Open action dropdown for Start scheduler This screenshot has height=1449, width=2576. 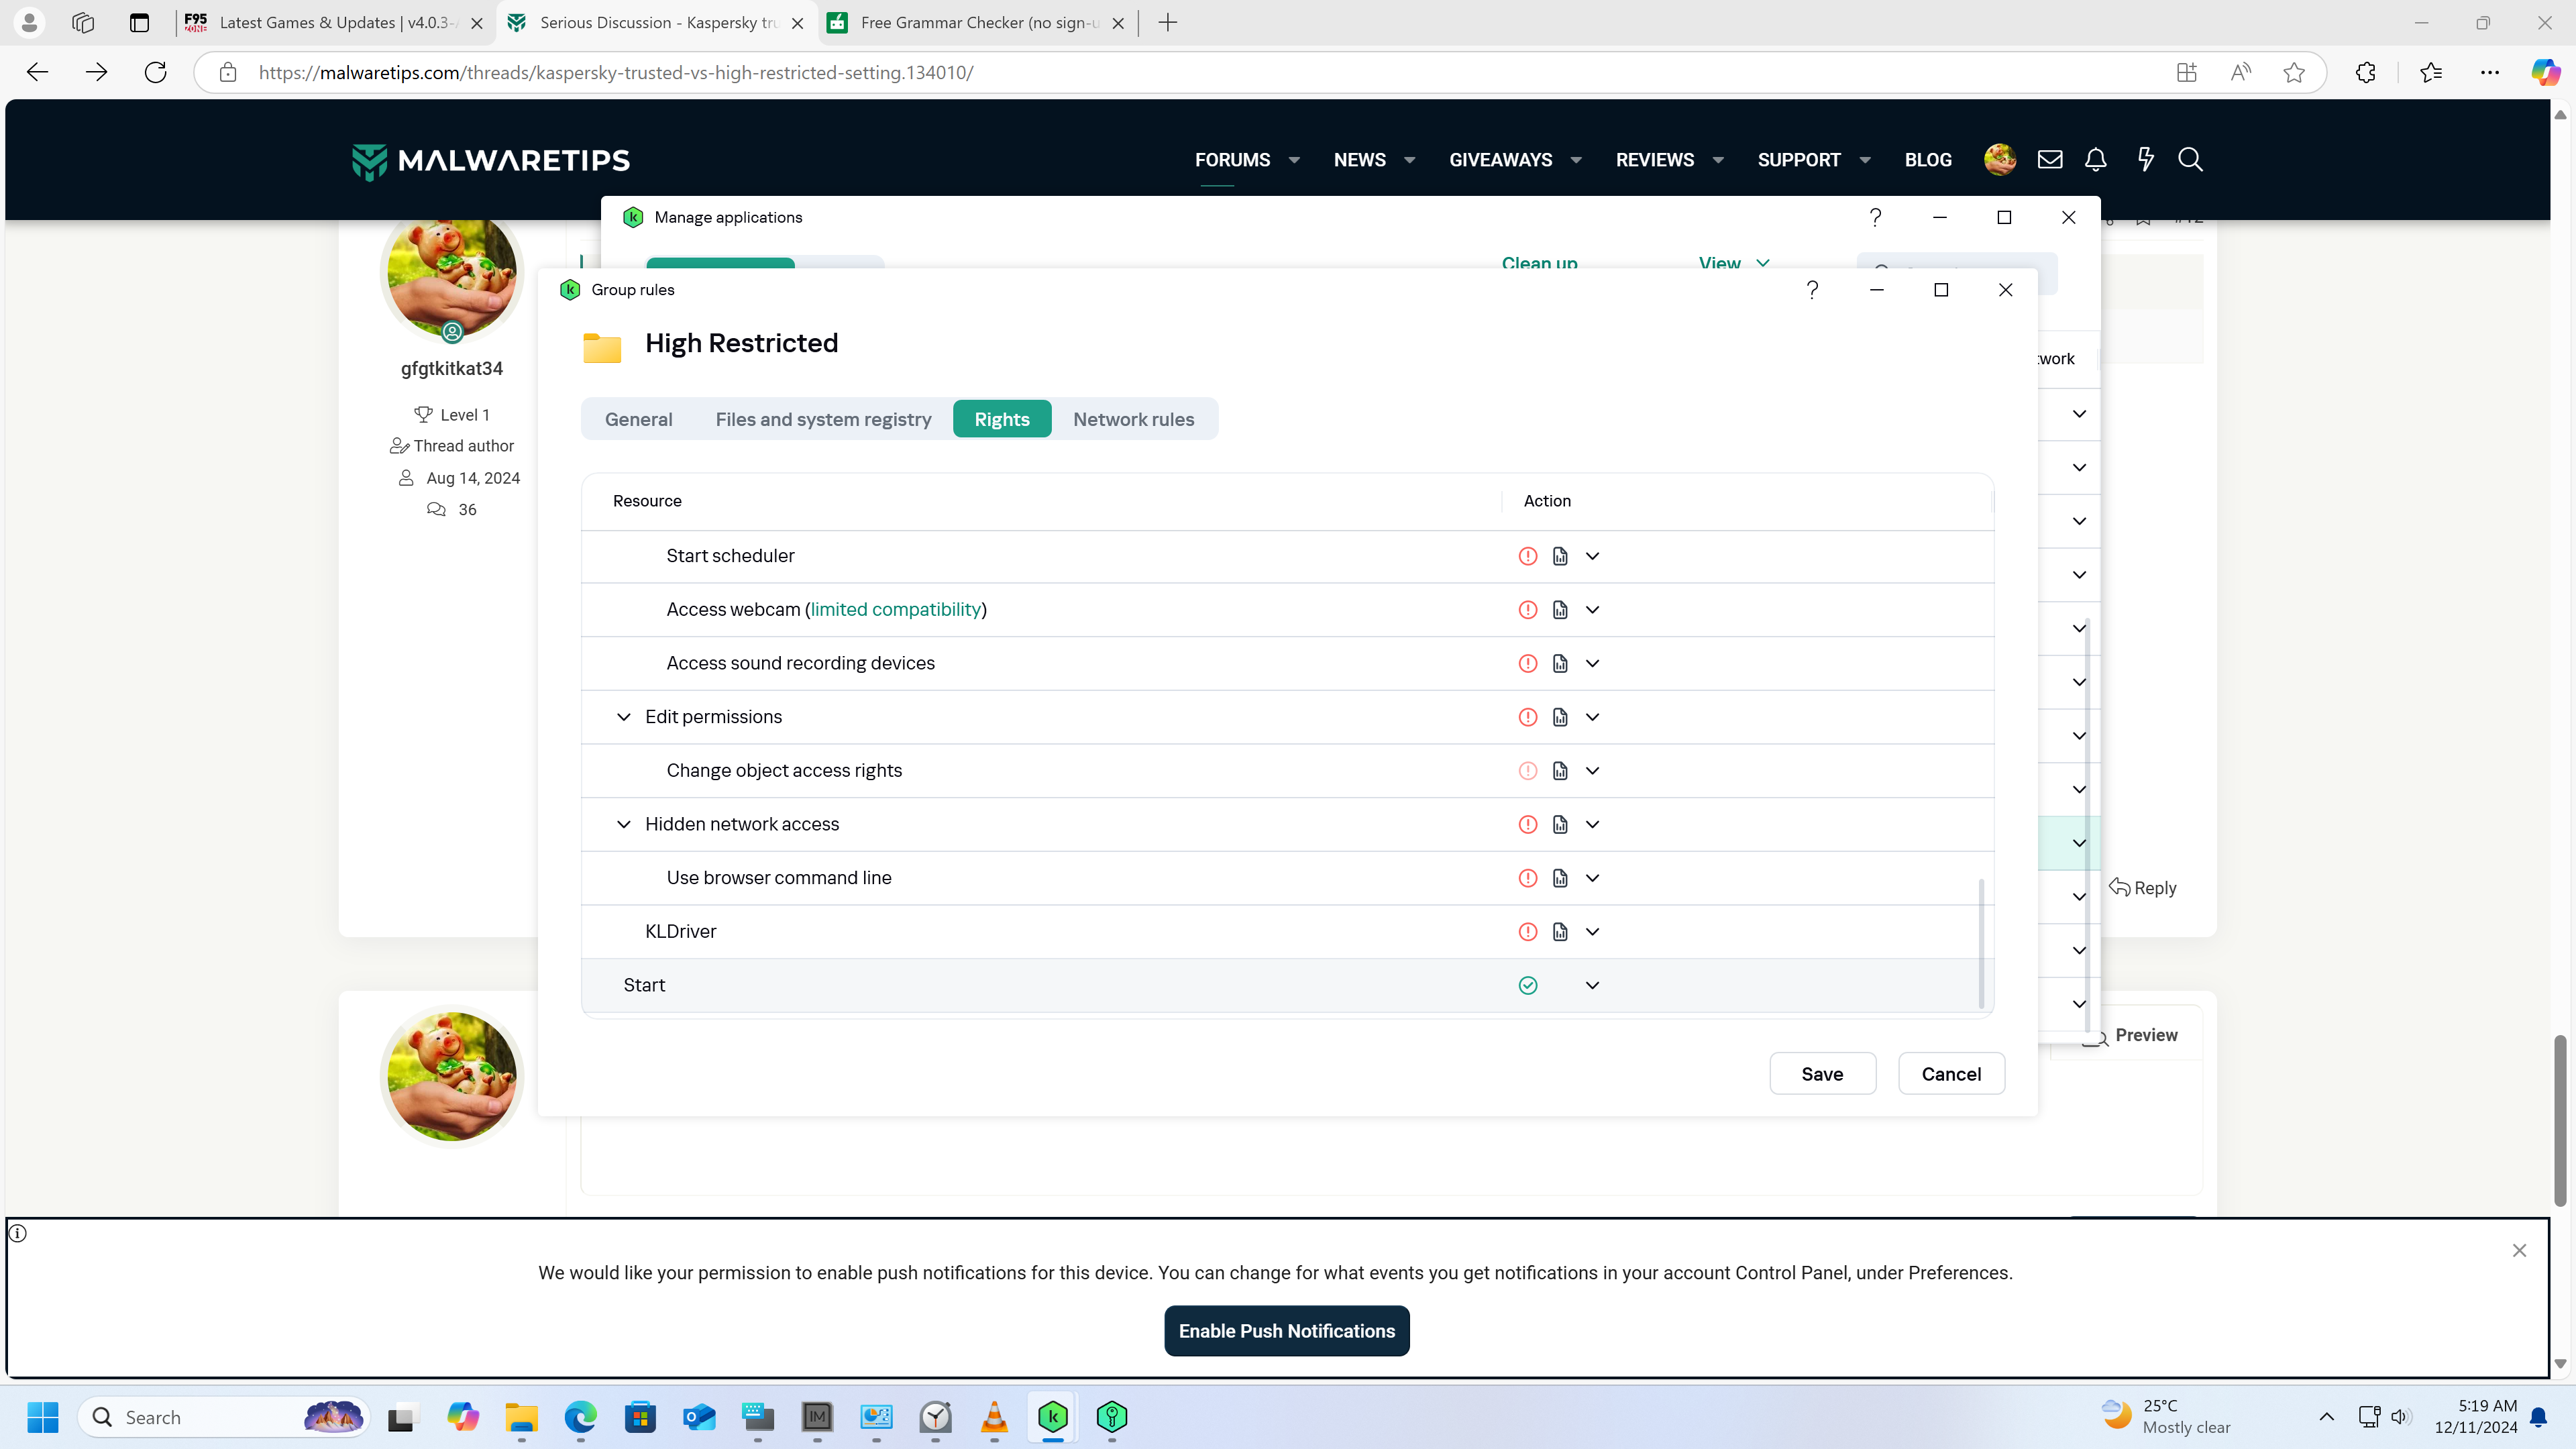[1592, 556]
